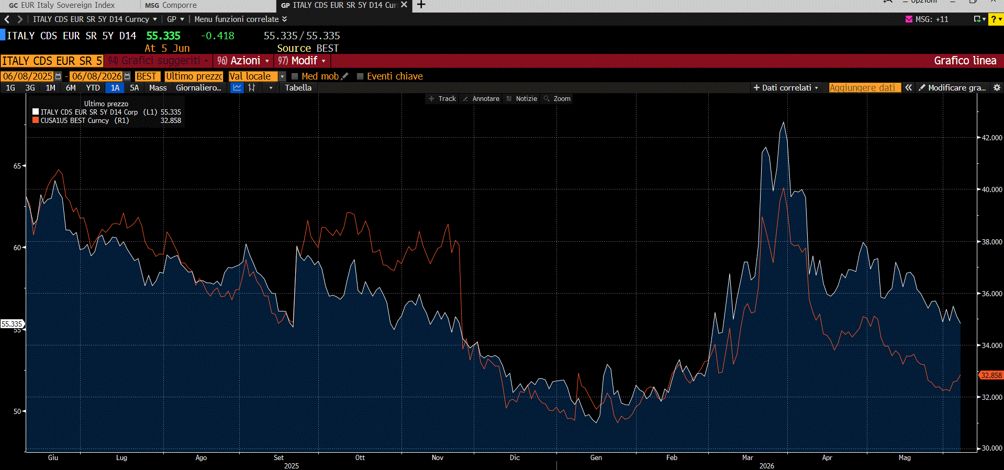Switch to the MSG Comporre tab
The image size is (1004, 470).
170,4
